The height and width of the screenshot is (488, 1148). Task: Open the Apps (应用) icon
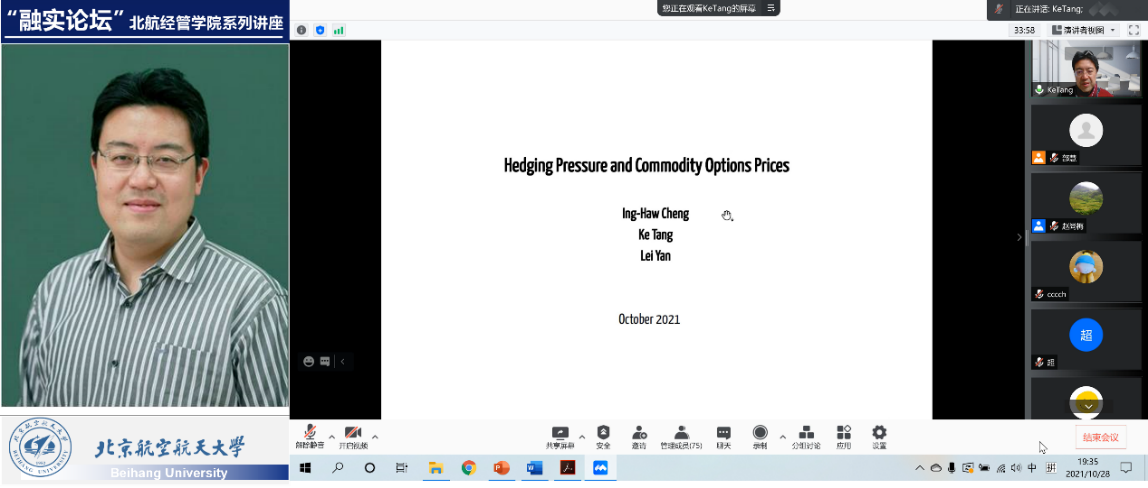point(843,435)
